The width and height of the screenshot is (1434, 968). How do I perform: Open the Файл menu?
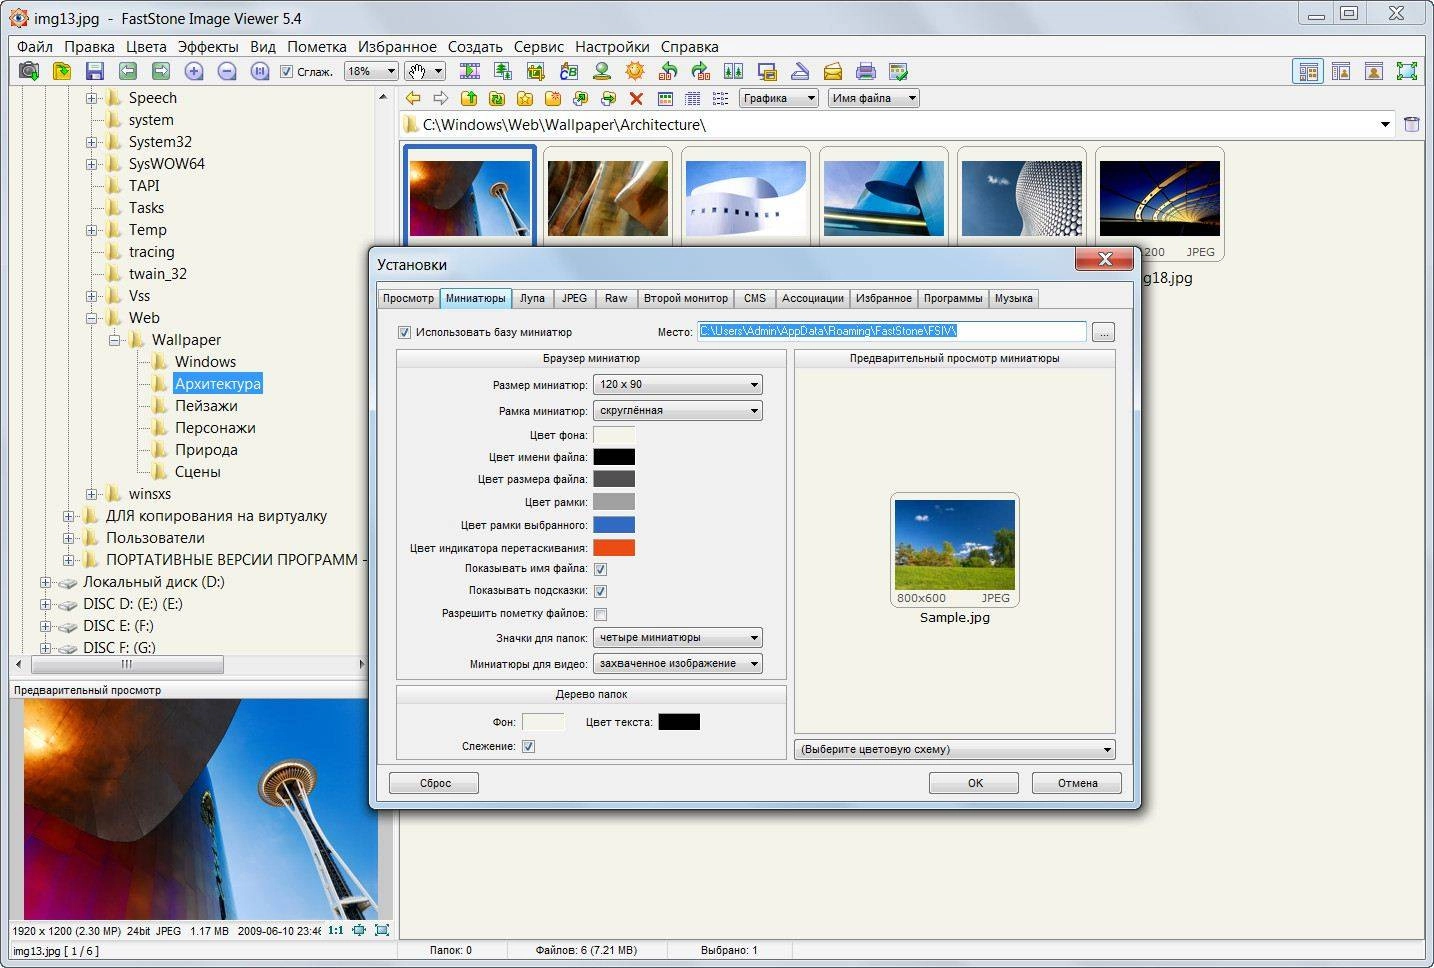pos(35,47)
